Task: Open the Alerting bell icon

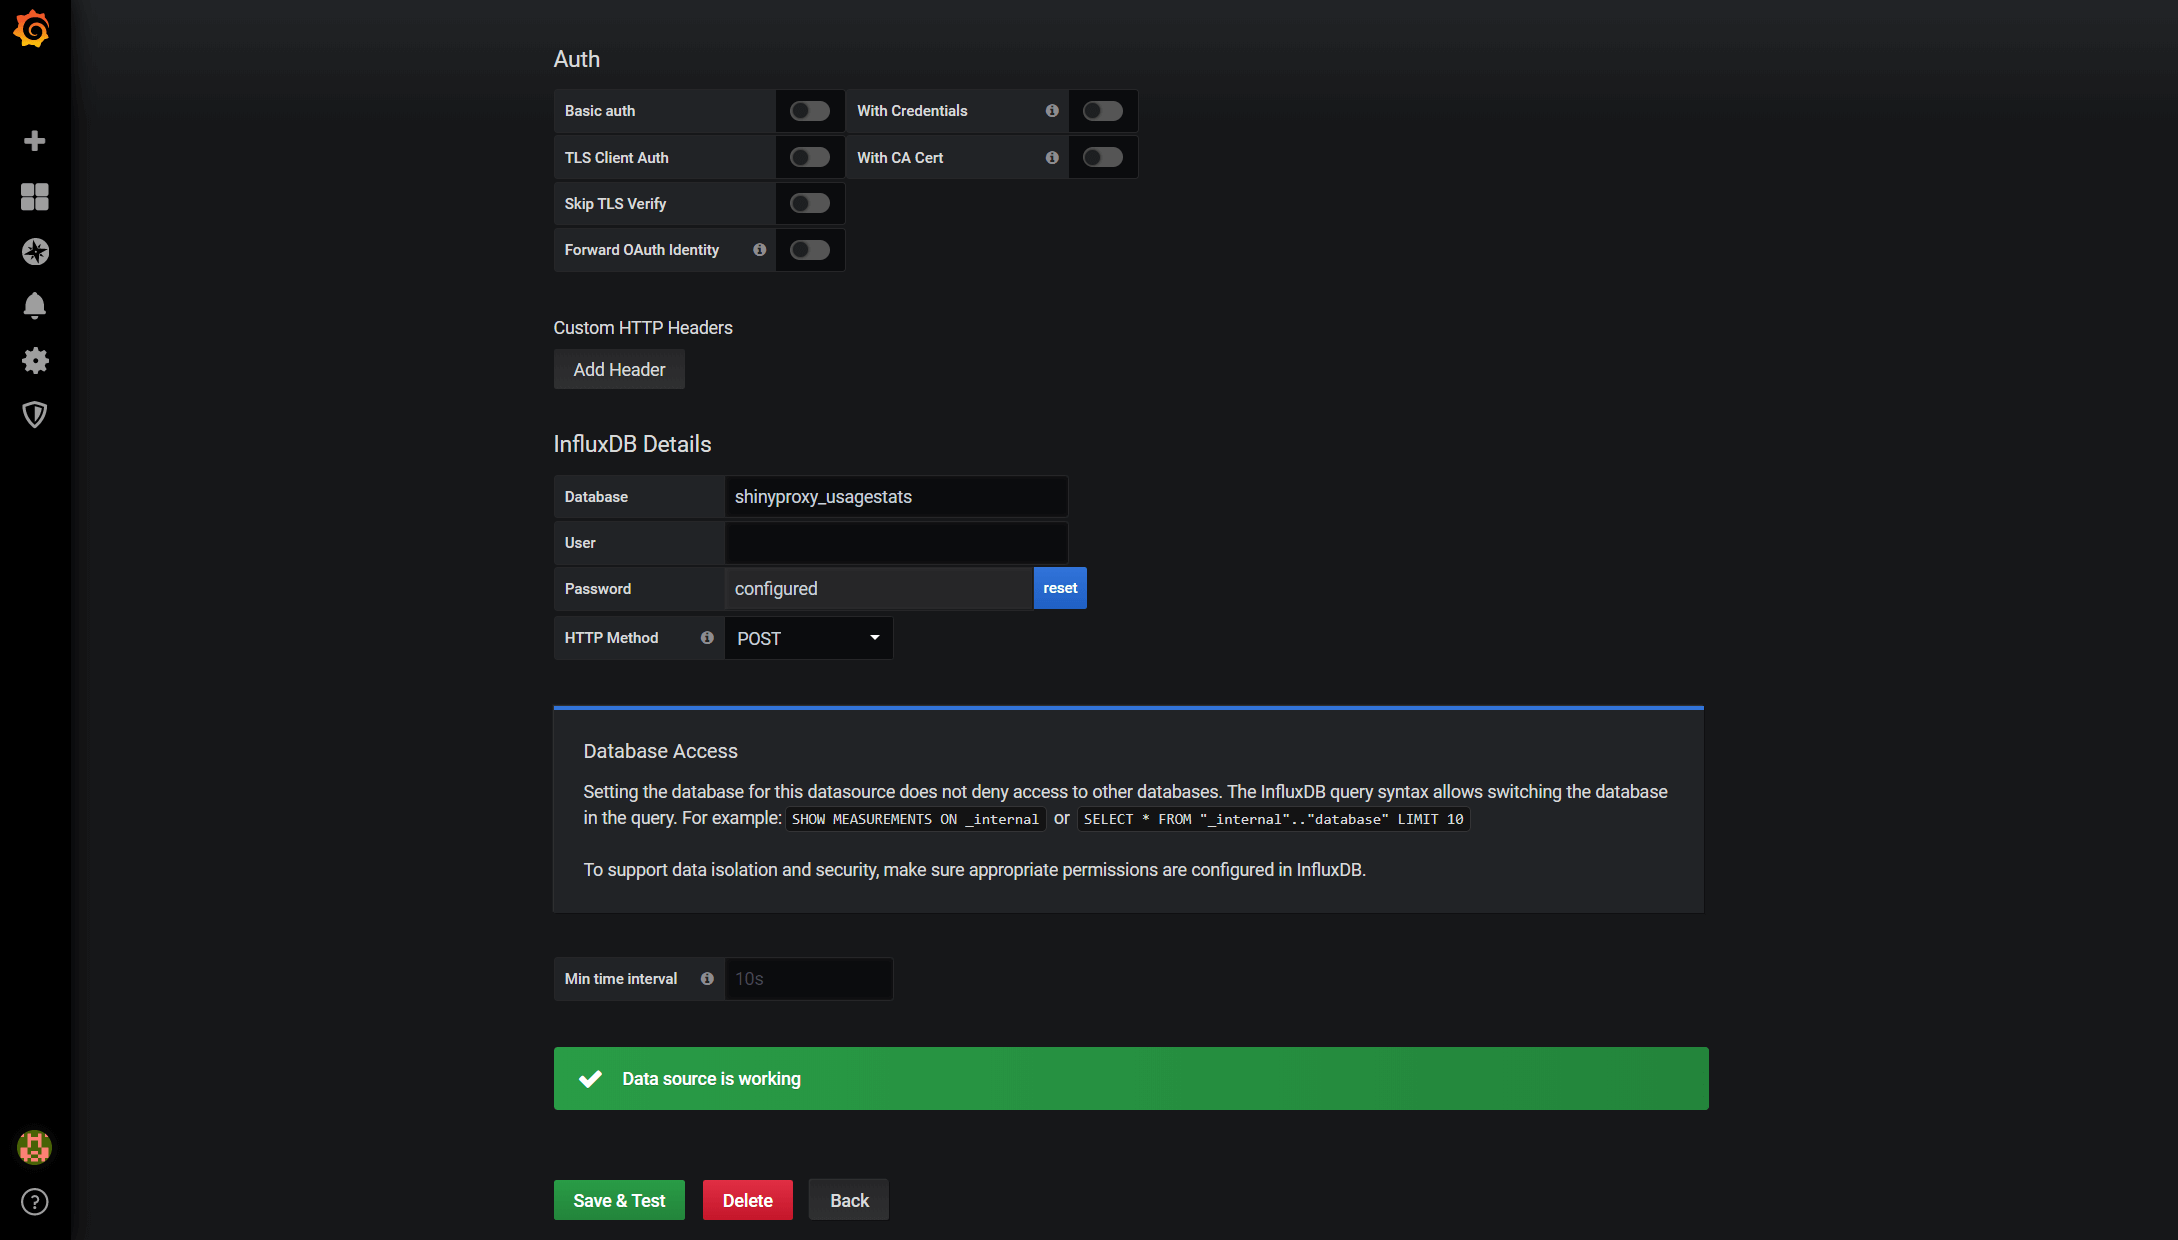Action: point(35,306)
